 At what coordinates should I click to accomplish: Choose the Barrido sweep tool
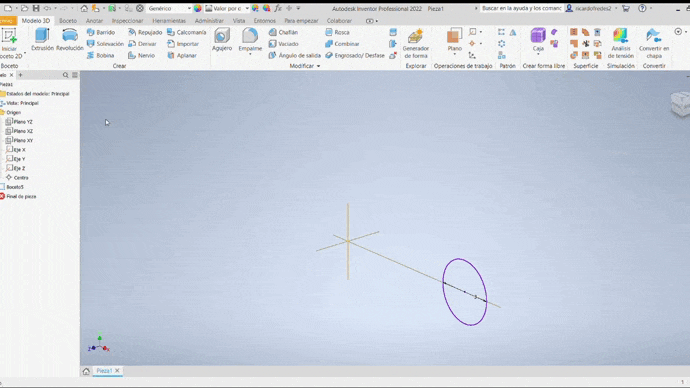(101, 32)
